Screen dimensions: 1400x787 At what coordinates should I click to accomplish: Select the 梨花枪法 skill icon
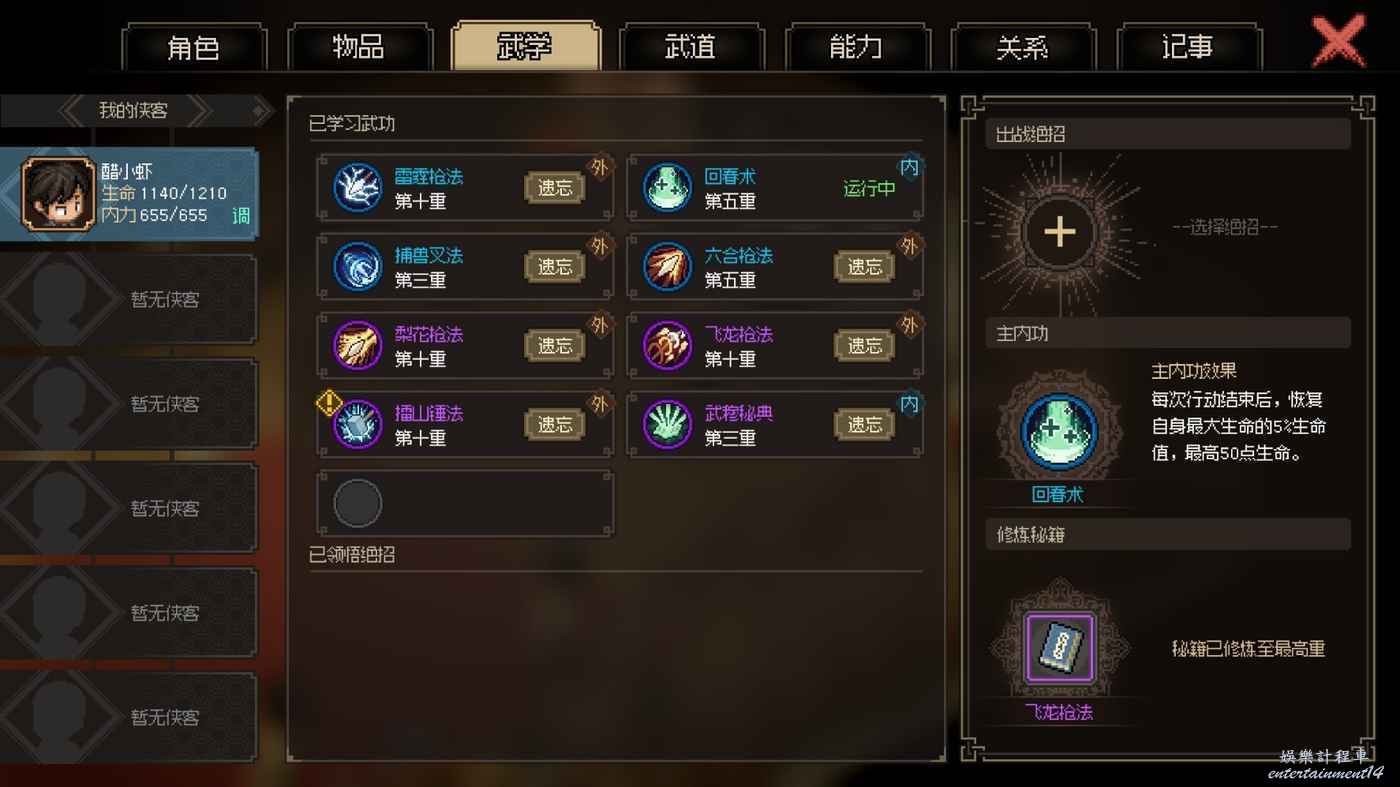[x=357, y=346]
